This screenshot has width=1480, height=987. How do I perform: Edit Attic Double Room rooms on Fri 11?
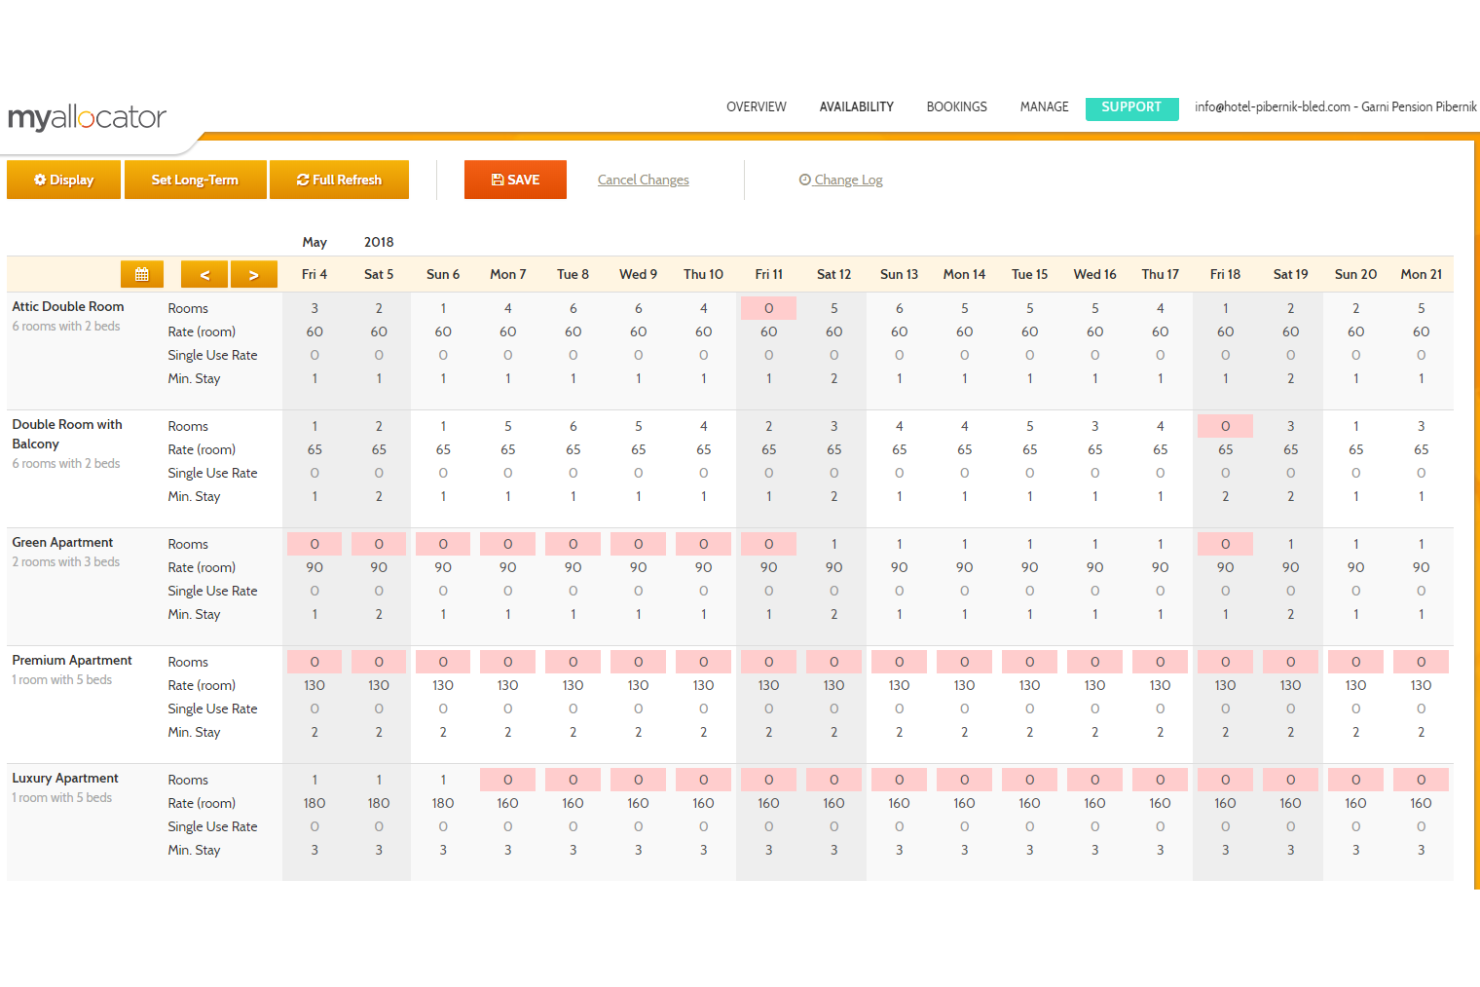tap(769, 308)
